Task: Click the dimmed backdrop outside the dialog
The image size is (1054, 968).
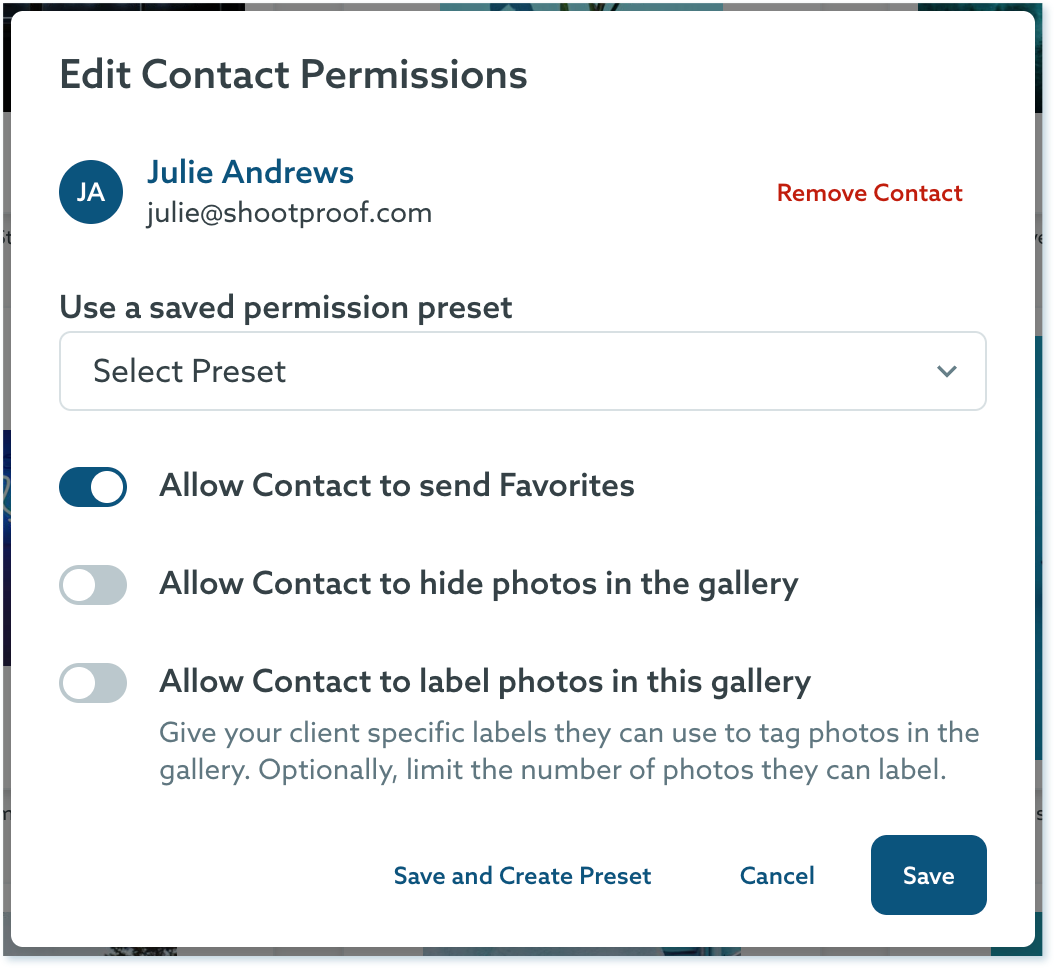Action: 1046,500
